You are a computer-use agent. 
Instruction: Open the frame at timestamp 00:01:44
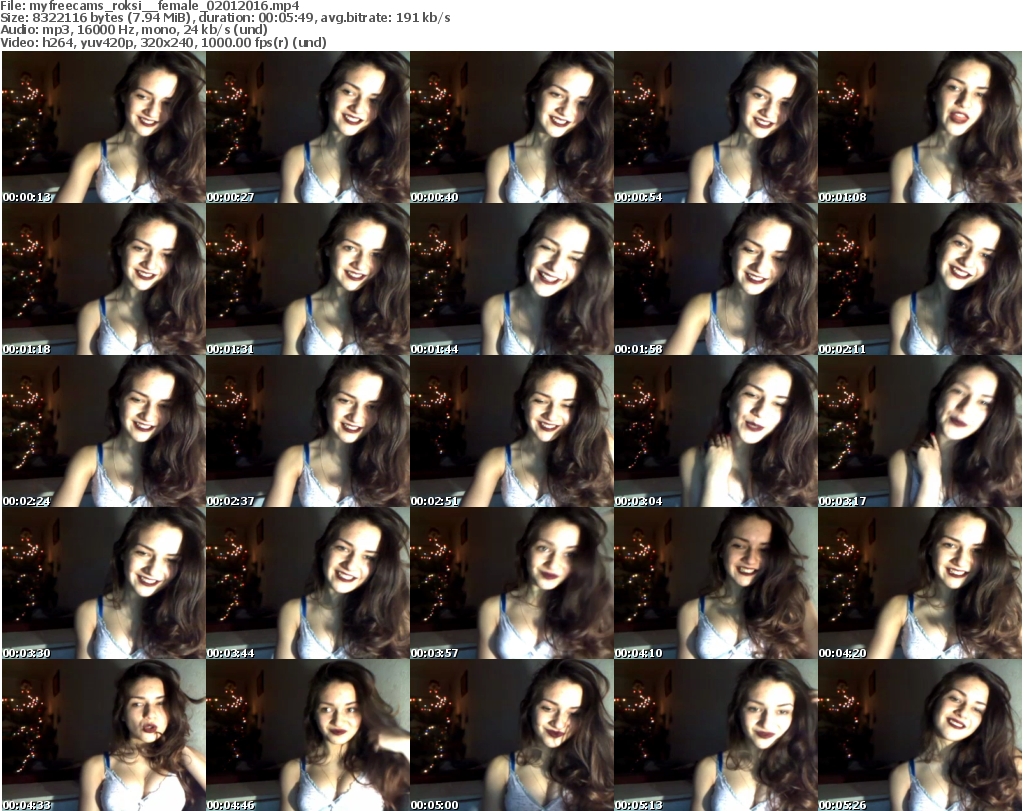click(x=511, y=279)
